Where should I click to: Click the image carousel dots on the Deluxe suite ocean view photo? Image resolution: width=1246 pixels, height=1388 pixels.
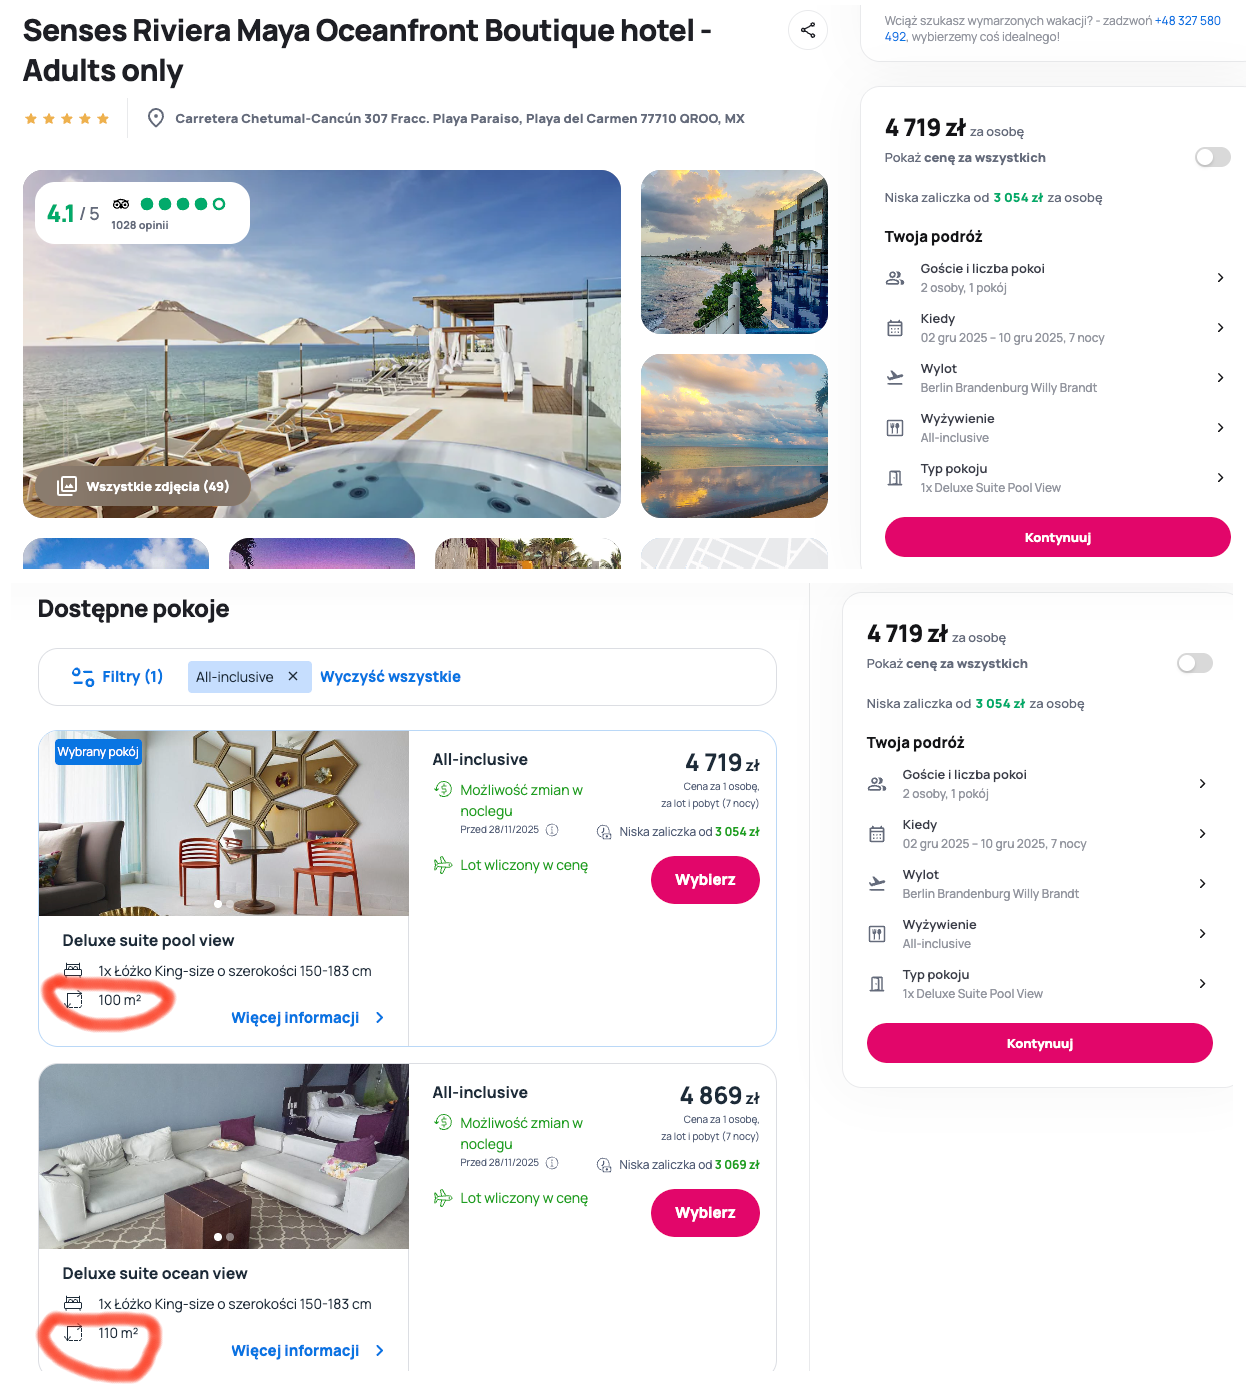[x=224, y=1237]
